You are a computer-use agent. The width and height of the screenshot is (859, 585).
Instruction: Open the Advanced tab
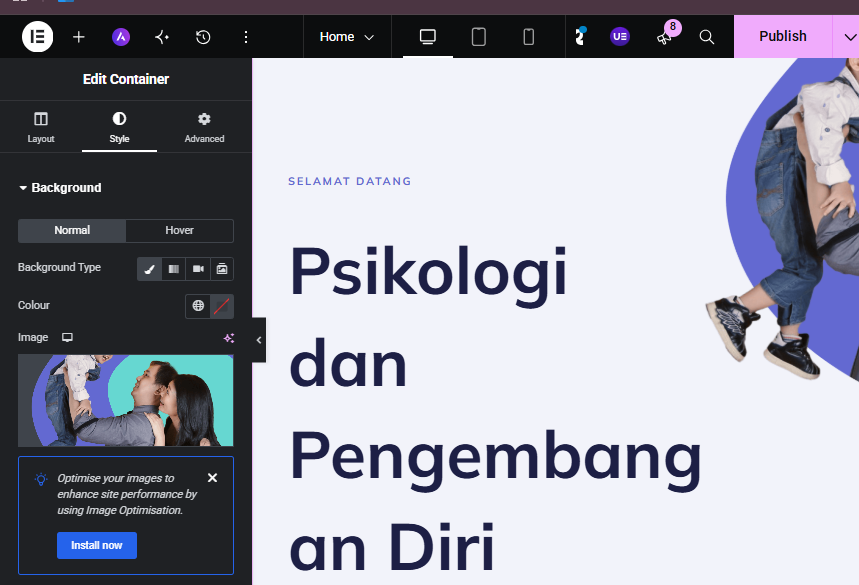tap(204, 128)
